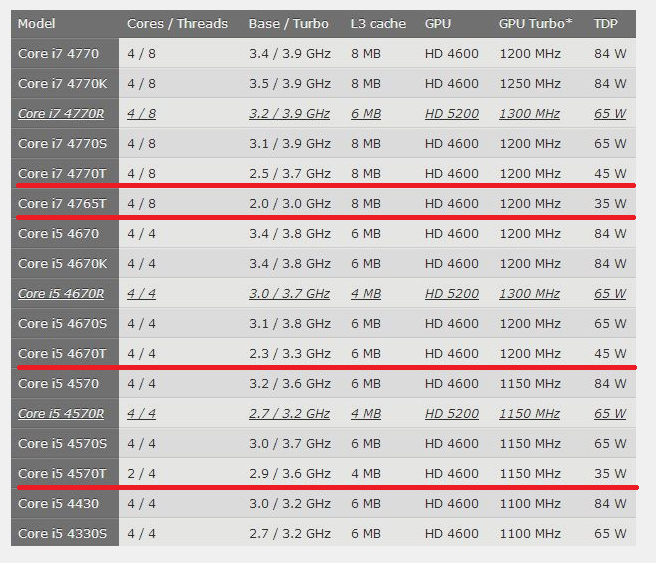Click 3.1 / 3.9 GHz in 4770S row
The width and height of the screenshot is (656, 570).
290,144
